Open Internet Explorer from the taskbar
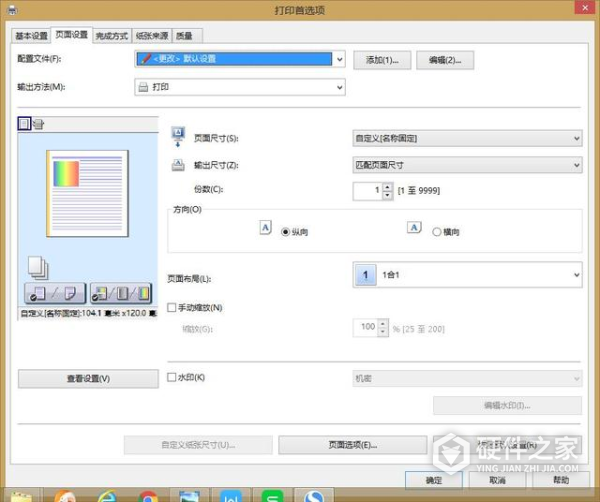This screenshot has height=502, width=600. (106, 496)
